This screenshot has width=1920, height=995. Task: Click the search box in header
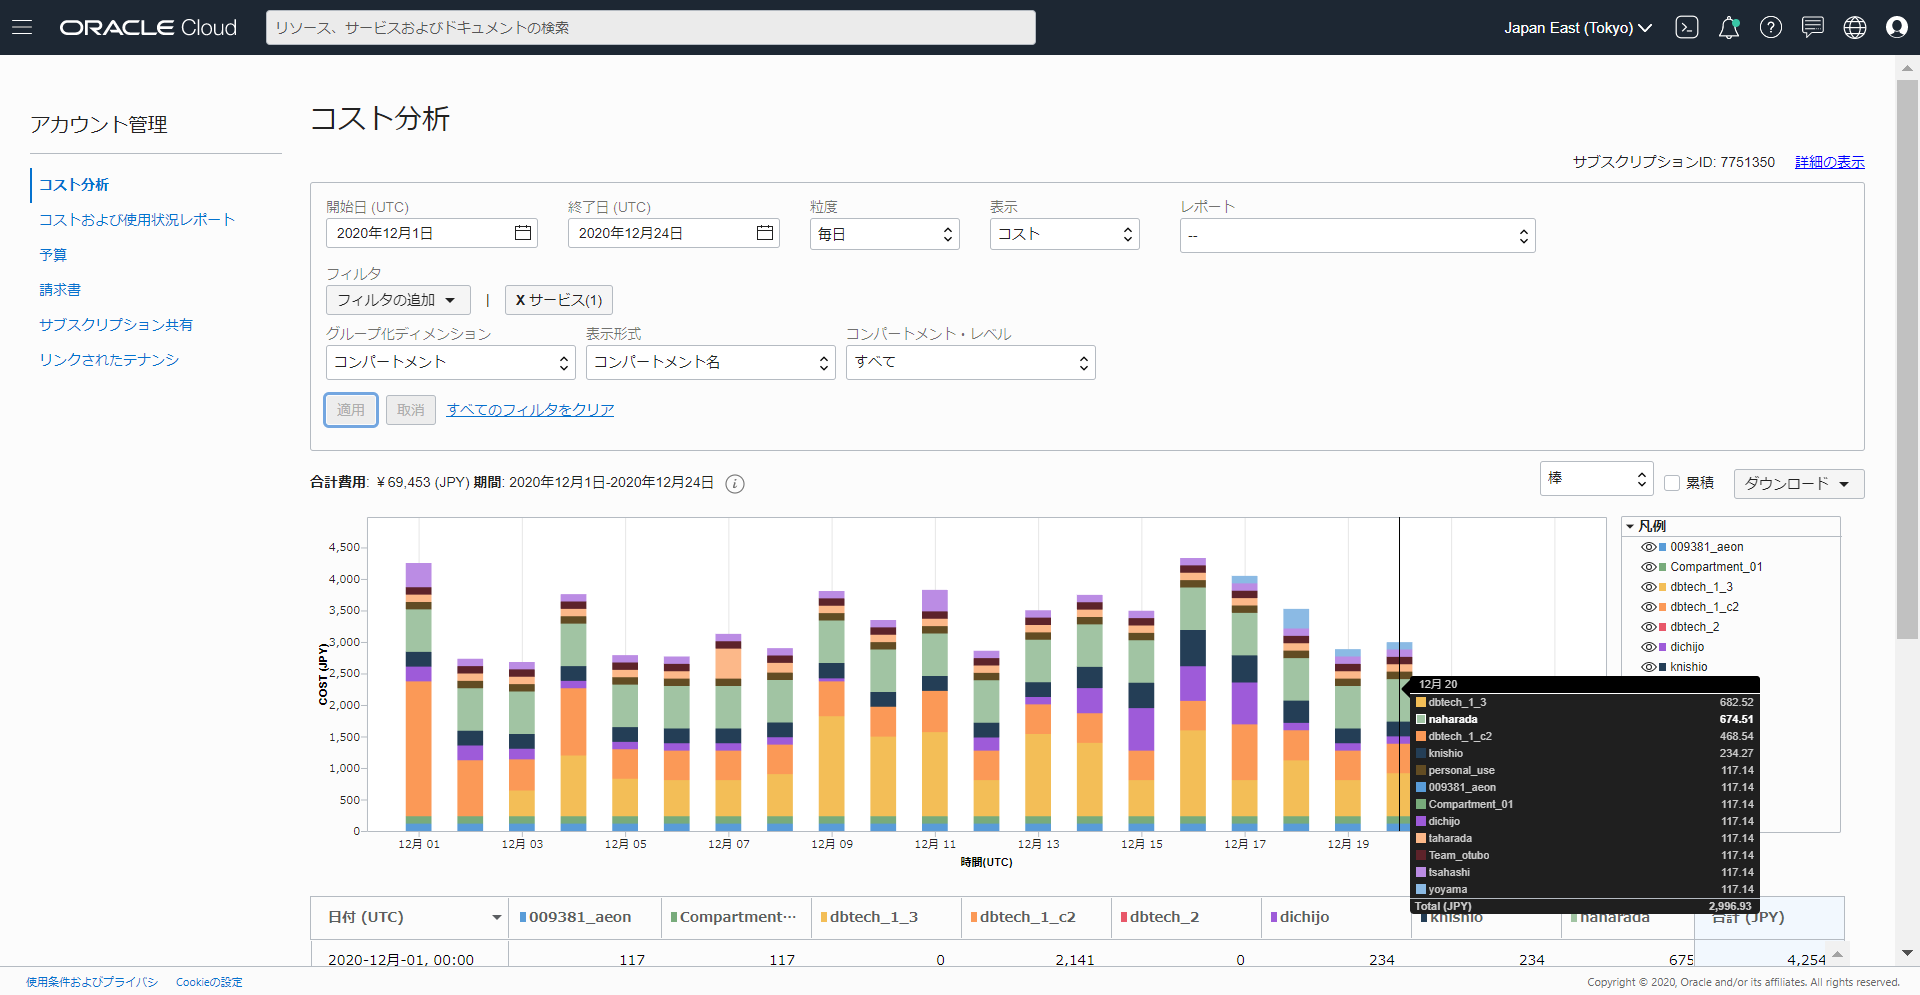click(650, 28)
